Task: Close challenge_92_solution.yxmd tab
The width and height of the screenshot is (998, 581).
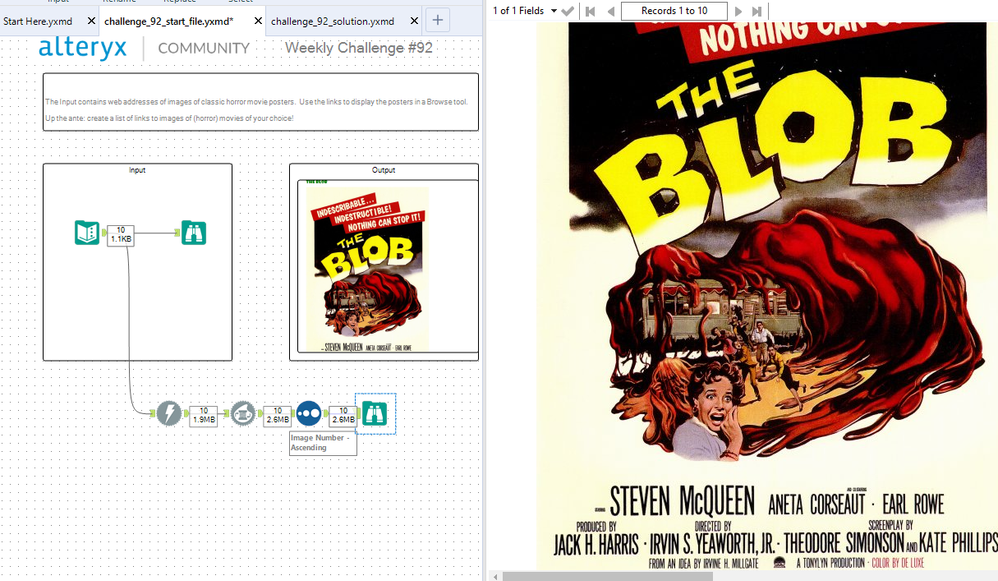Action: [414, 21]
